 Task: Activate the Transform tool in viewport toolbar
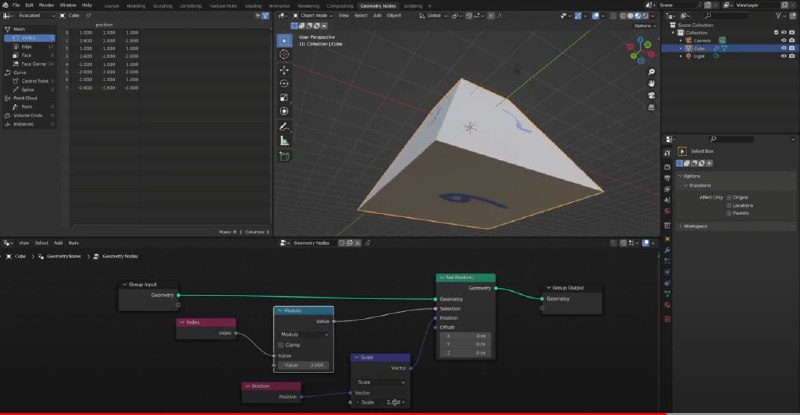(x=284, y=111)
